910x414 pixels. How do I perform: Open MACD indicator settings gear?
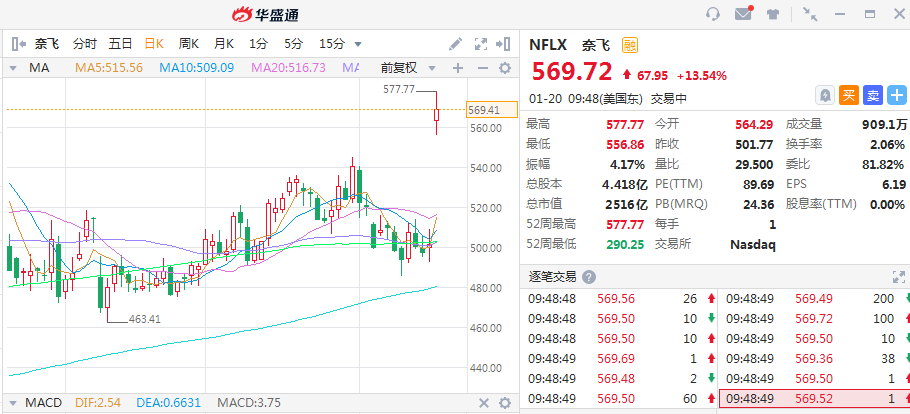[x=505, y=403]
